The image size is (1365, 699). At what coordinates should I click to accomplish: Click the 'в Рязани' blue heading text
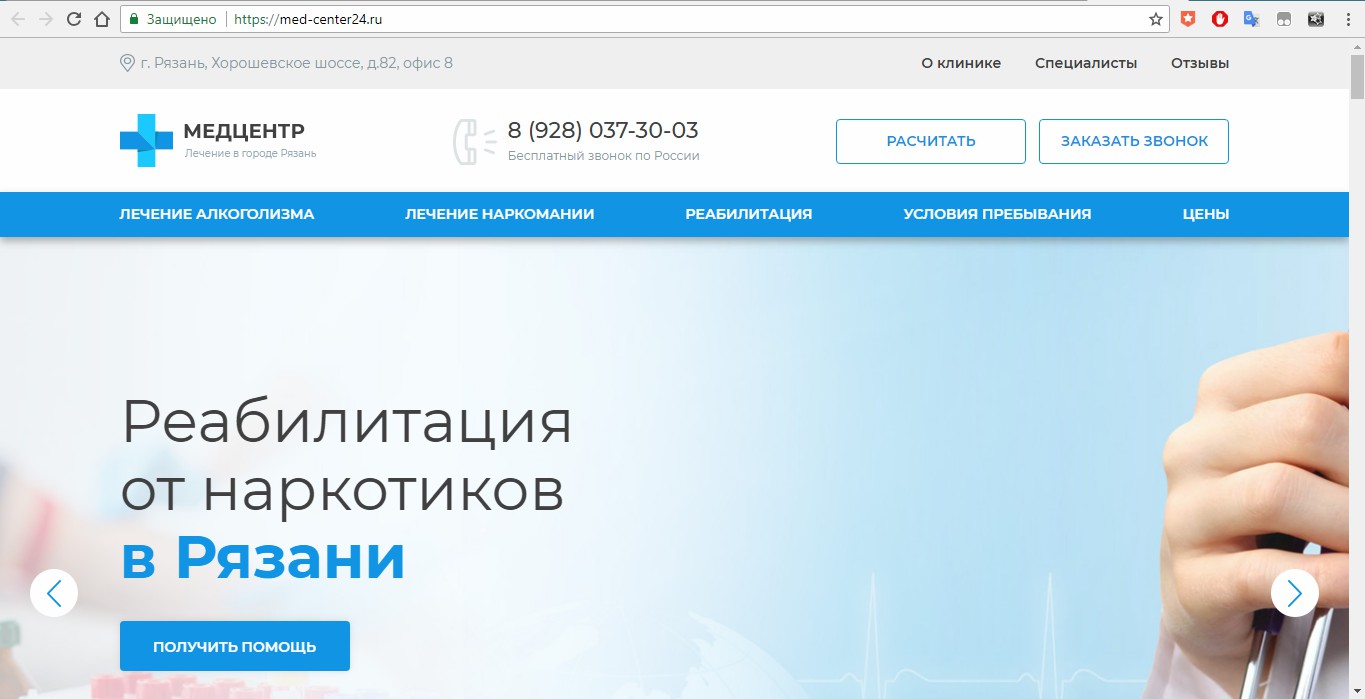click(263, 558)
